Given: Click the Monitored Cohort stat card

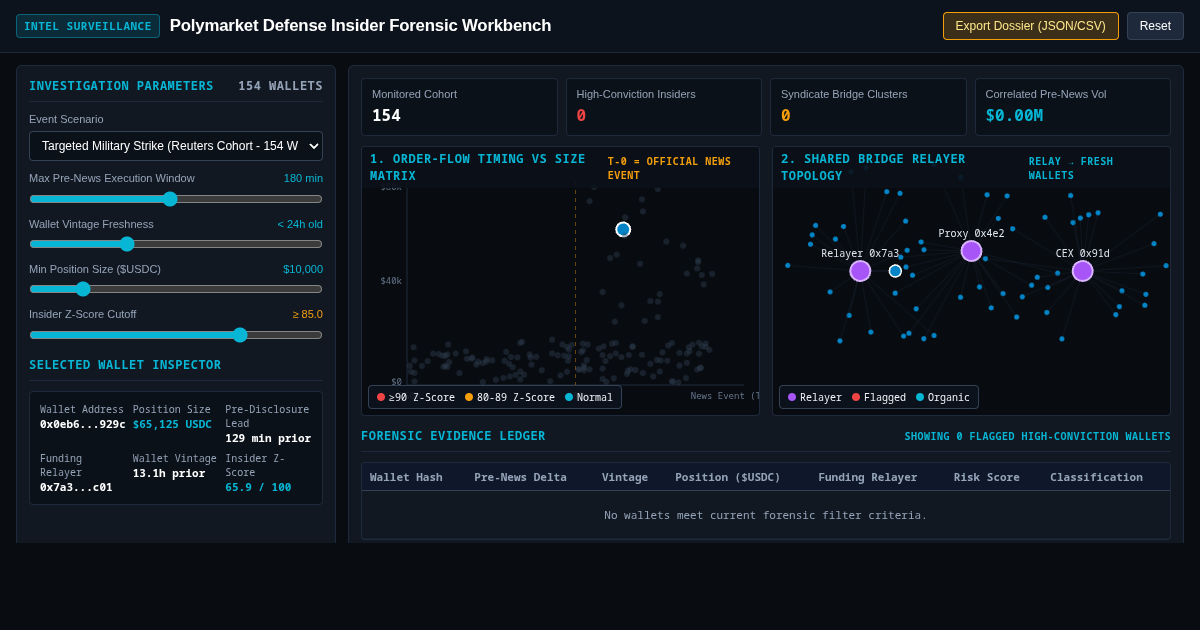Looking at the screenshot, I should coord(459,107).
